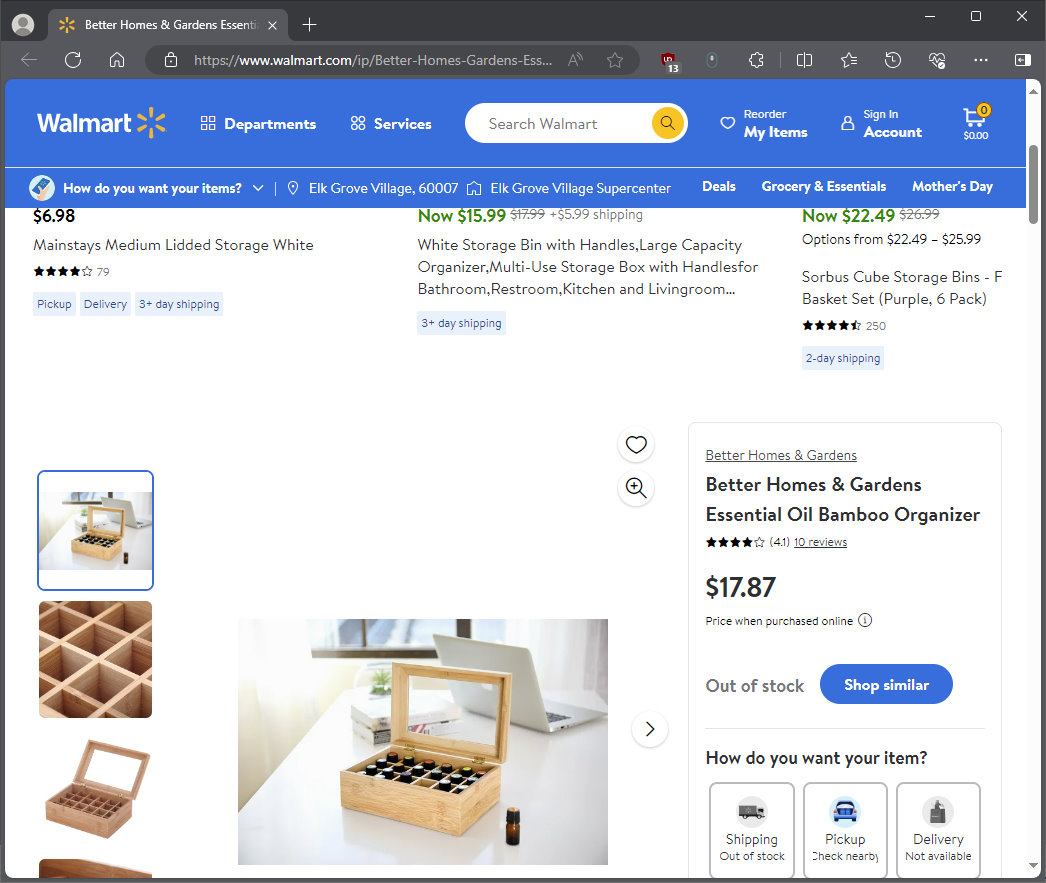The height and width of the screenshot is (883, 1046).
Task: Zoom the product image with magnifier icon
Action: tap(636, 488)
